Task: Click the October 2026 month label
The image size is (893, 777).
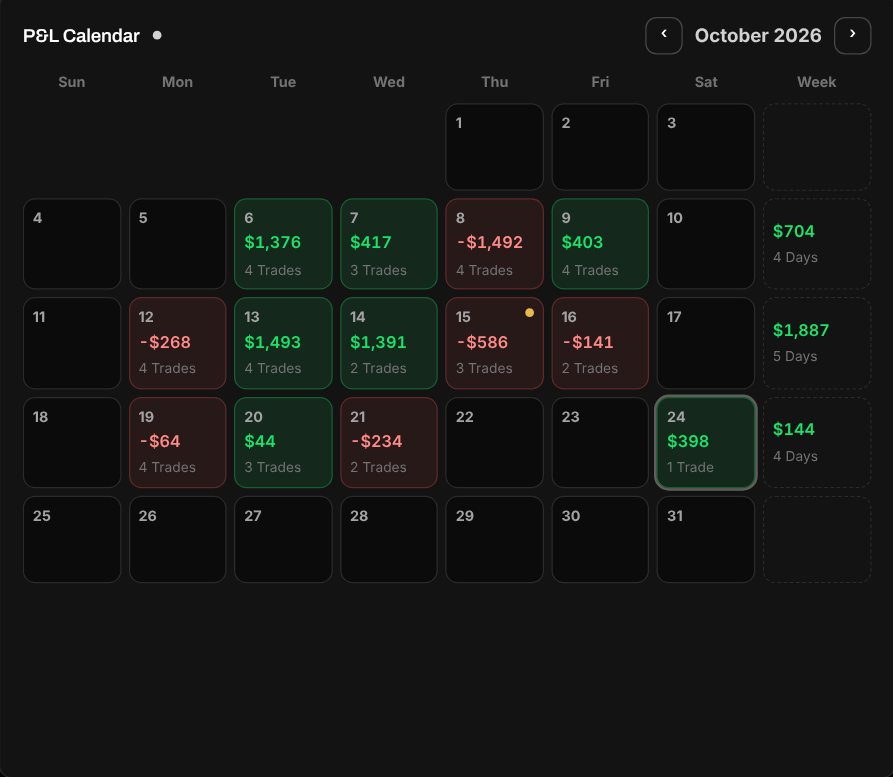Action: 758,35
